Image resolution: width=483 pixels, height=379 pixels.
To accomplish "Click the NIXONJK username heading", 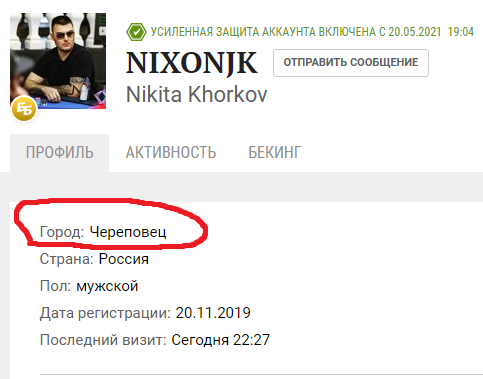I will pos(192,63).
